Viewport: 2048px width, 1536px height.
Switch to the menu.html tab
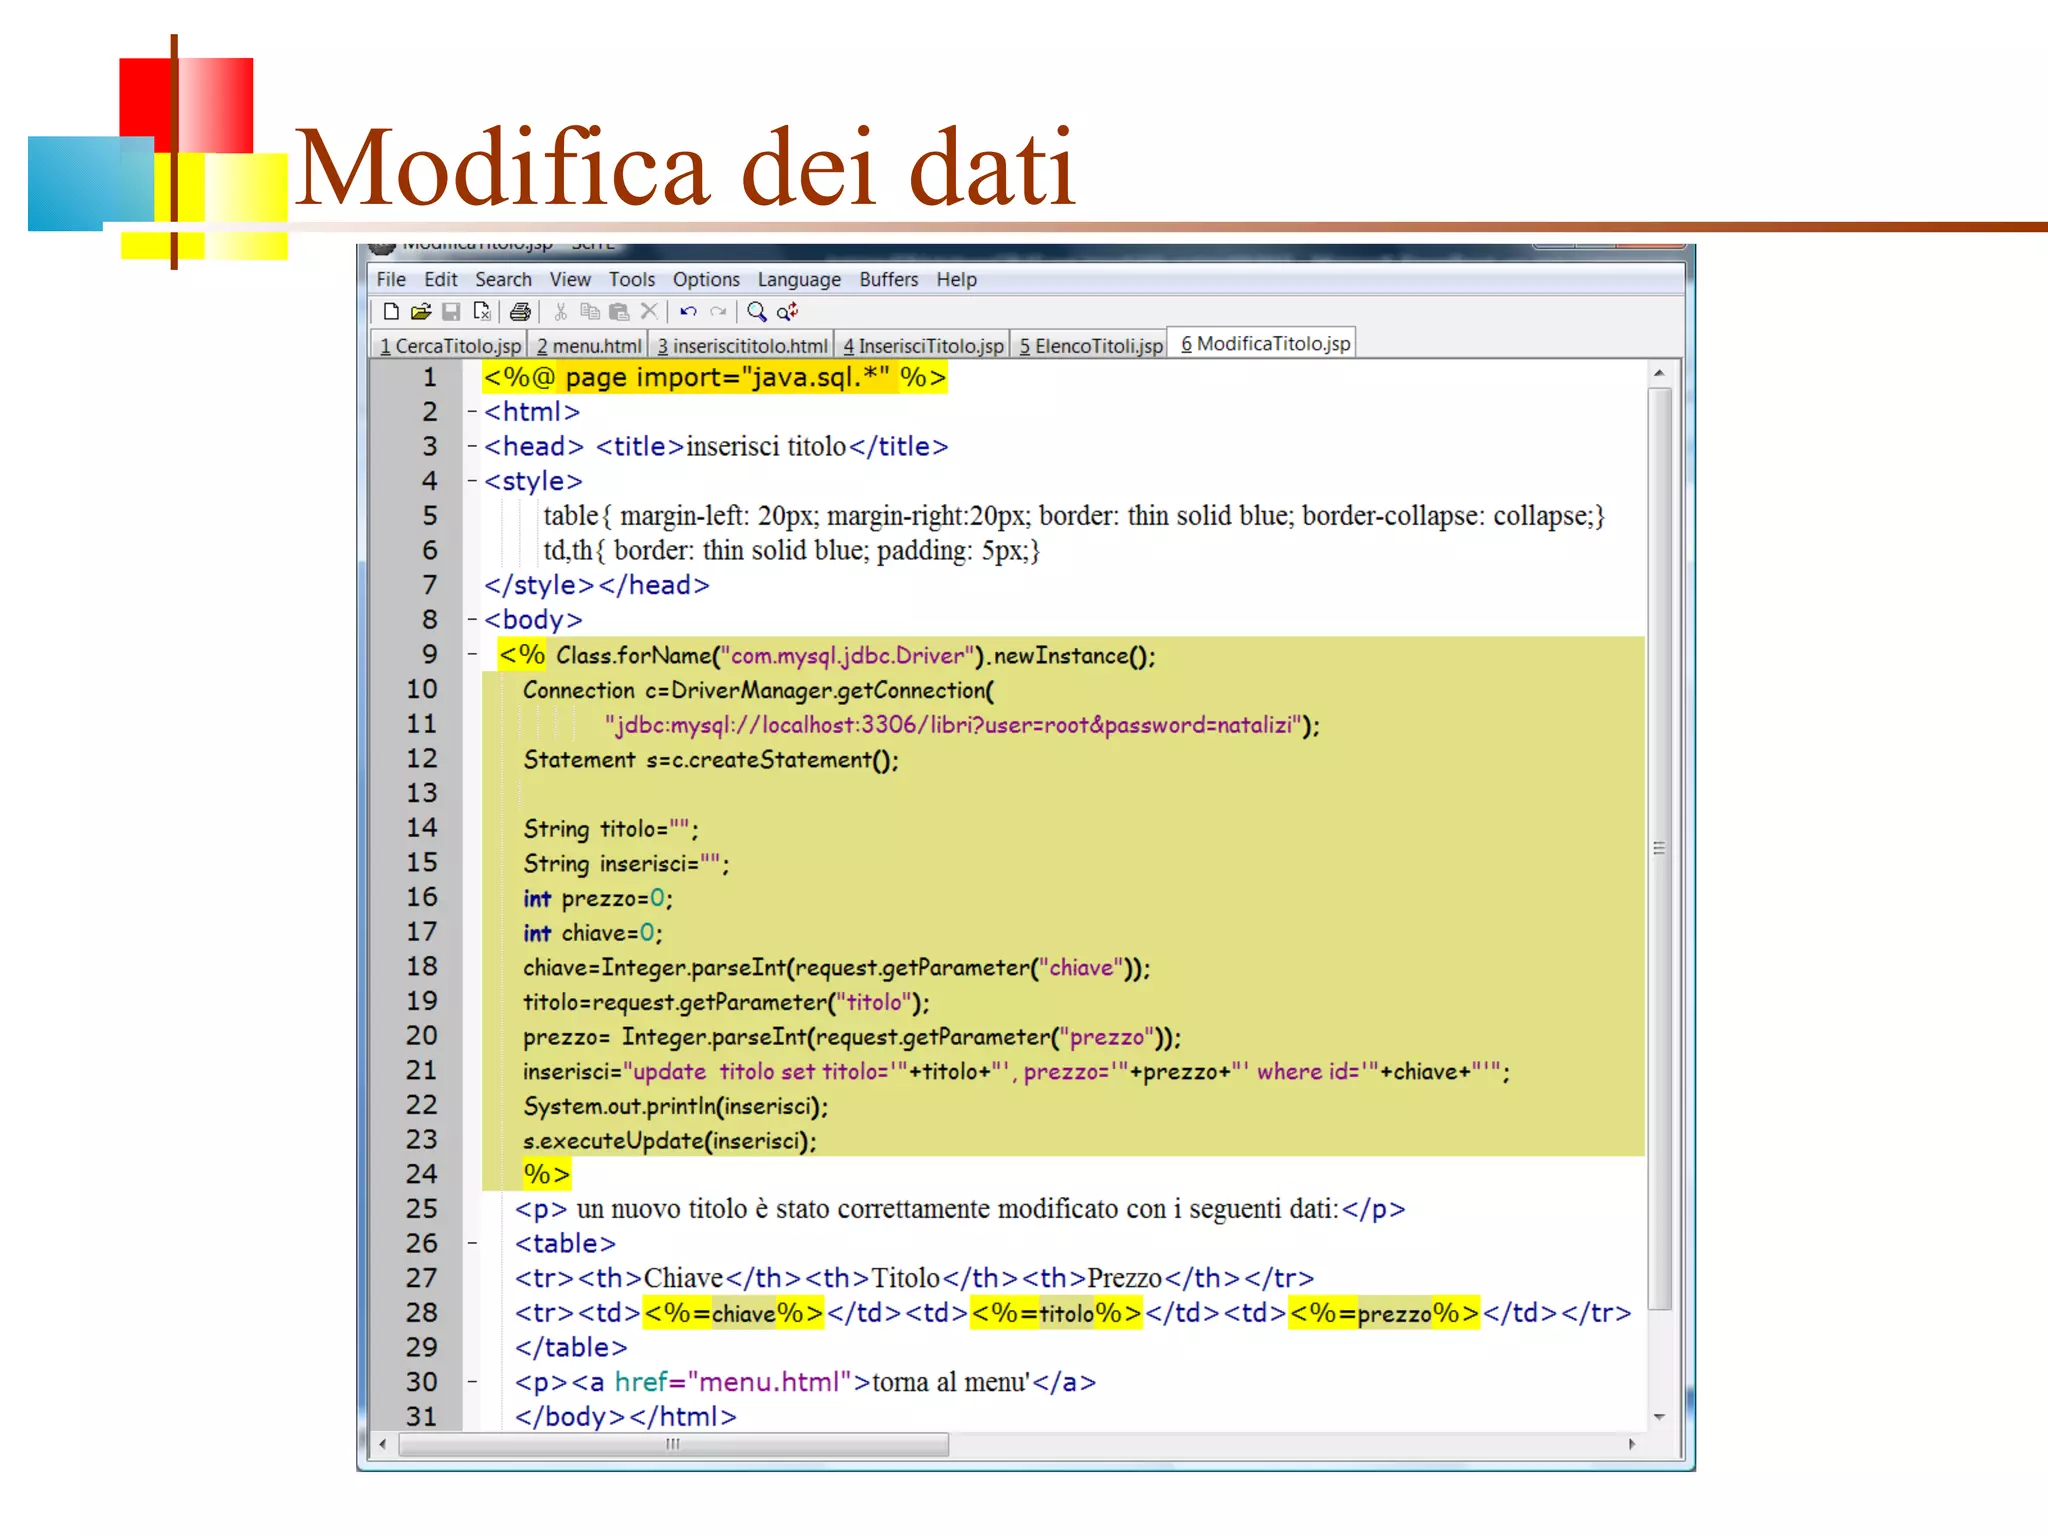[x=589, y=345]
